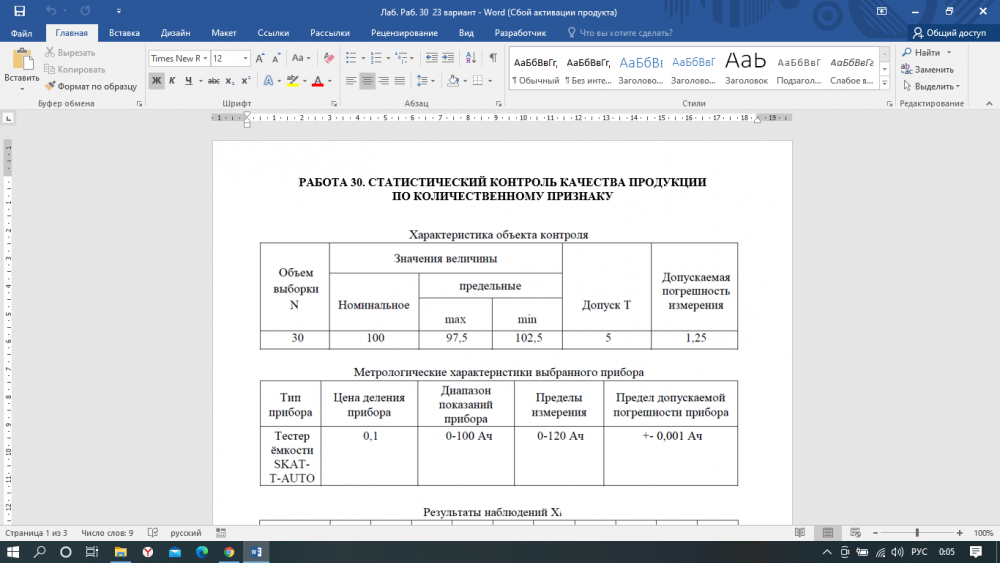Toggle subscript x₂ formatting
Screen dimensions: 1000x563
click(x=230, y=81)
